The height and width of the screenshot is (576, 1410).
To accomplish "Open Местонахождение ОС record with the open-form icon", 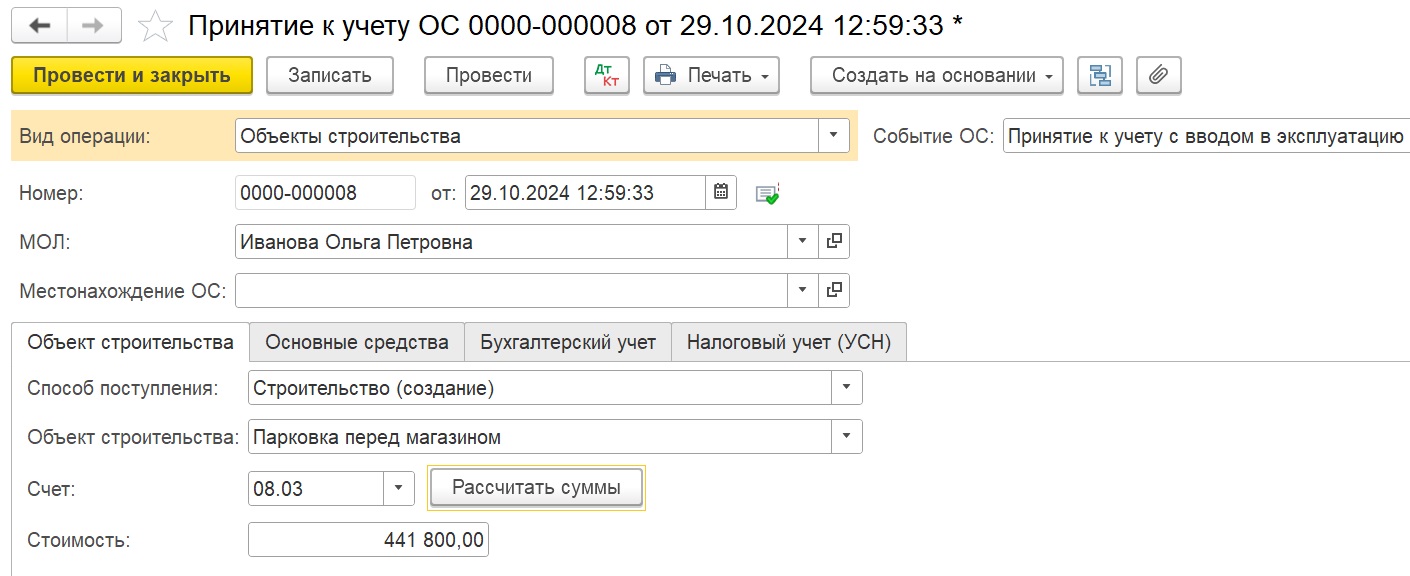I will [834, 291].
